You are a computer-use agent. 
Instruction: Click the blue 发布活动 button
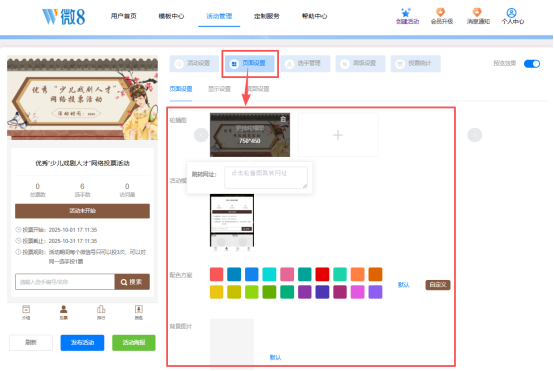click(82, 343)
